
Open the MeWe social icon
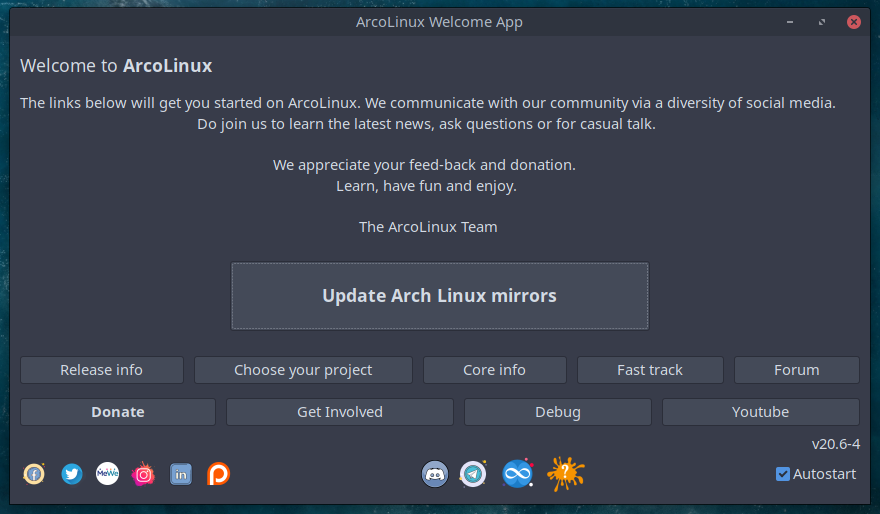tap(107, 474)
